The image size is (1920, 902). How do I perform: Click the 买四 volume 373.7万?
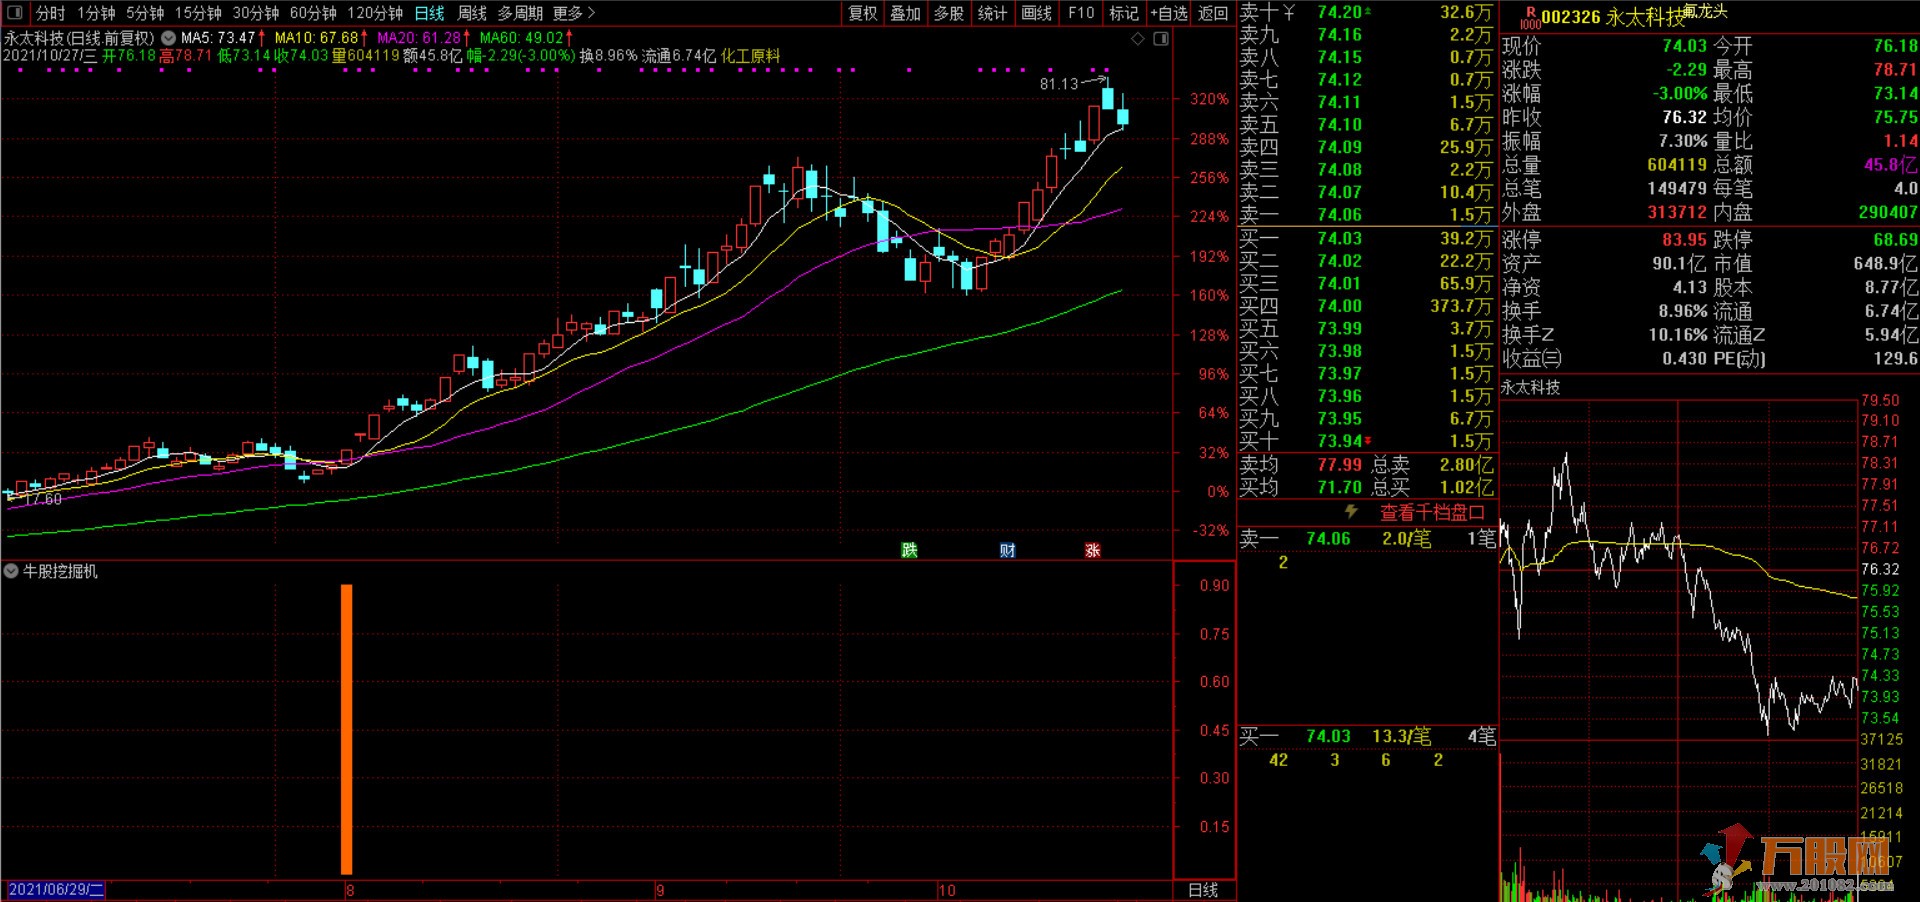coord(1460,306)
